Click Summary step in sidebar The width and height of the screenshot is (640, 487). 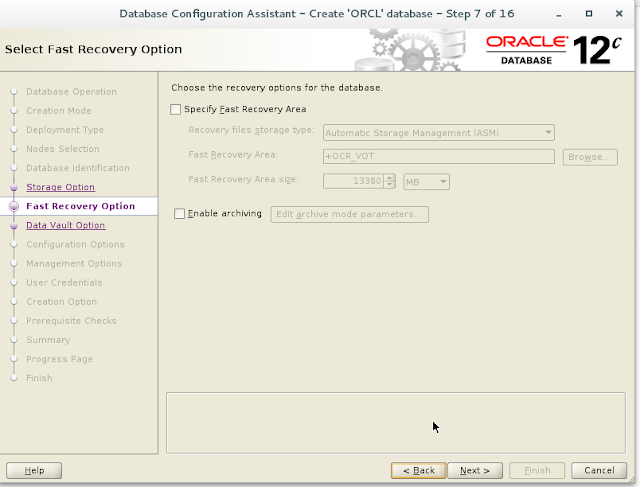pos(48,340)
